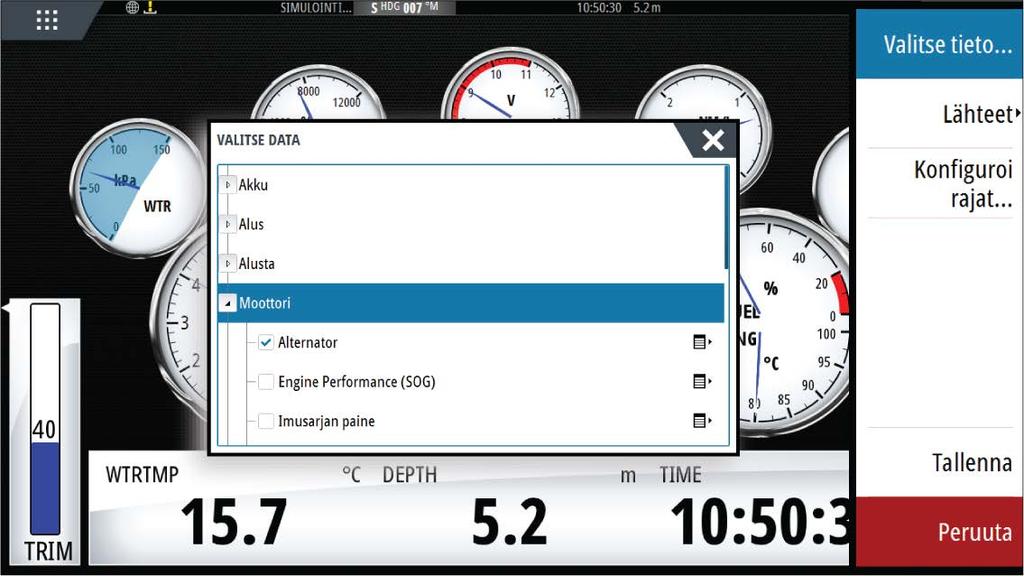Select the 8000–12000 RPM gauge

[318, 93]
